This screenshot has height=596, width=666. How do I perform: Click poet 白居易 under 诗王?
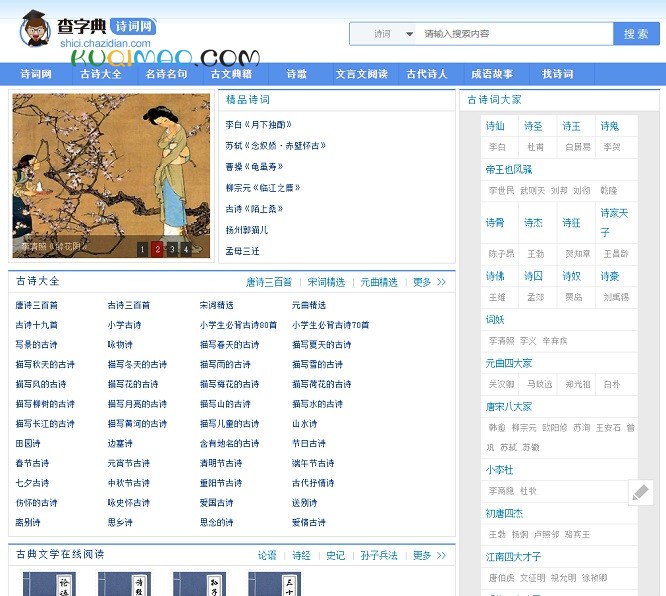(x=578, y=147)
